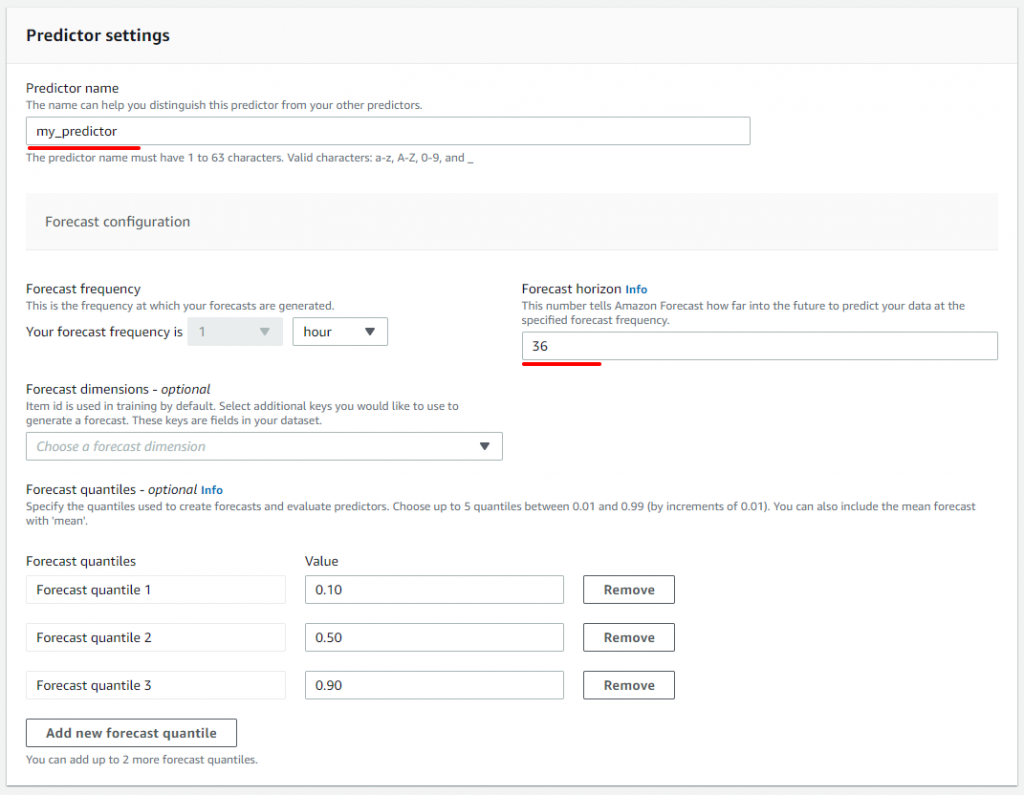This screenshot has width=1024, height=795.
Task: Click the Forecast frequency label
Action: click(84, 289)
